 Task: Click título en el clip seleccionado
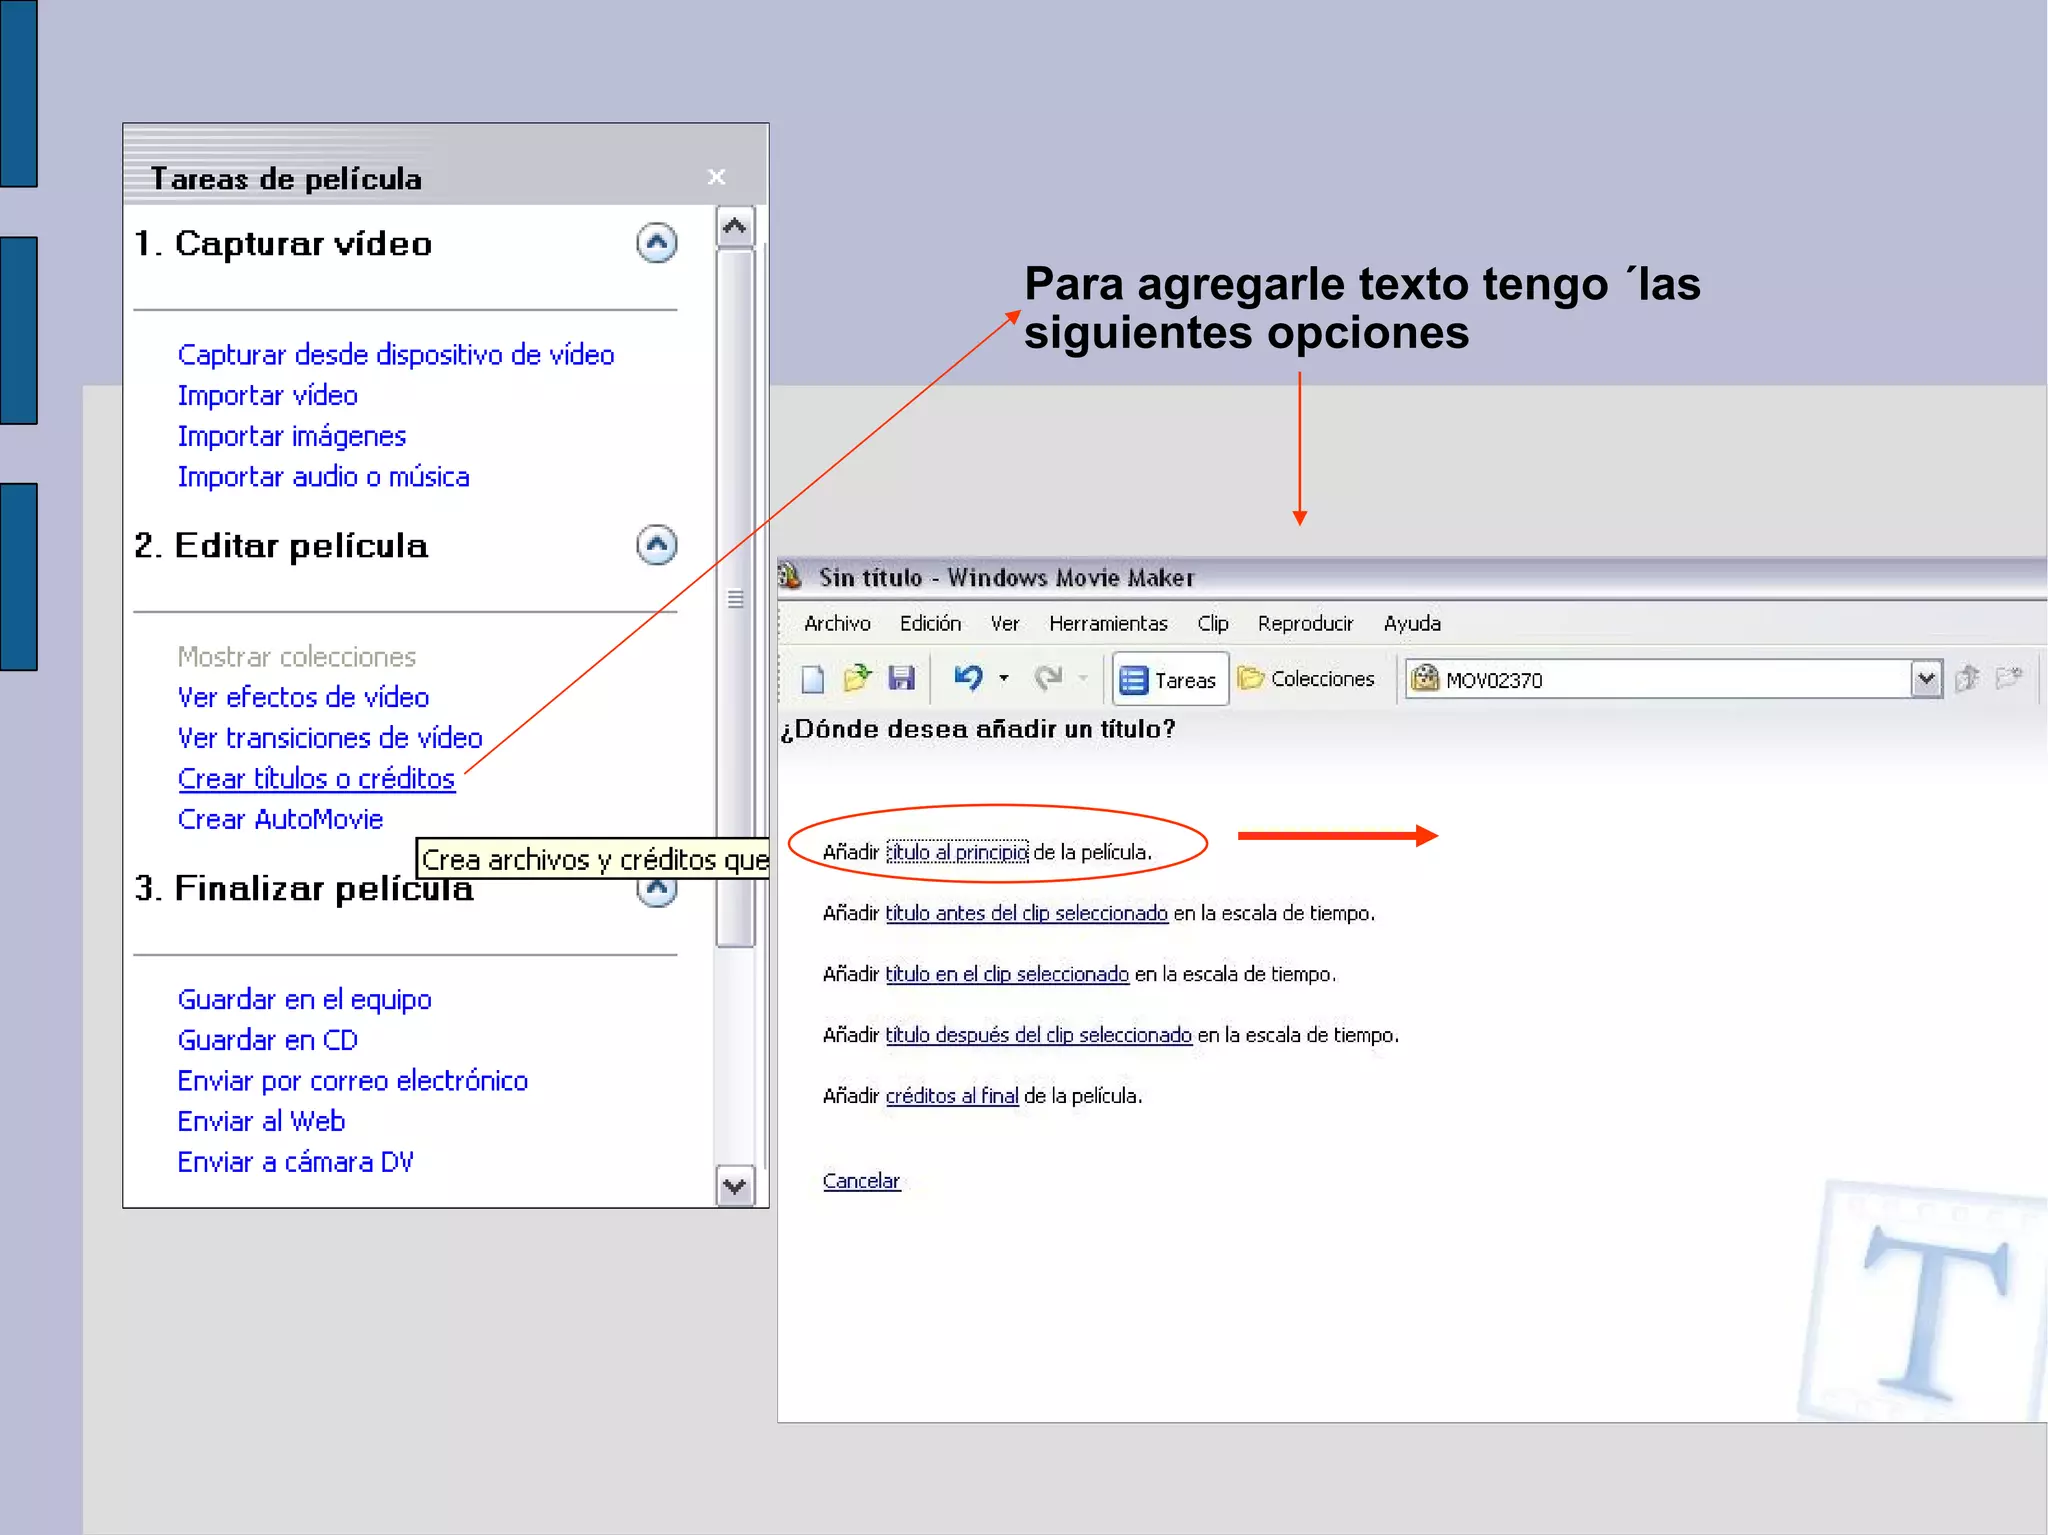click(x=1007, y=974)
